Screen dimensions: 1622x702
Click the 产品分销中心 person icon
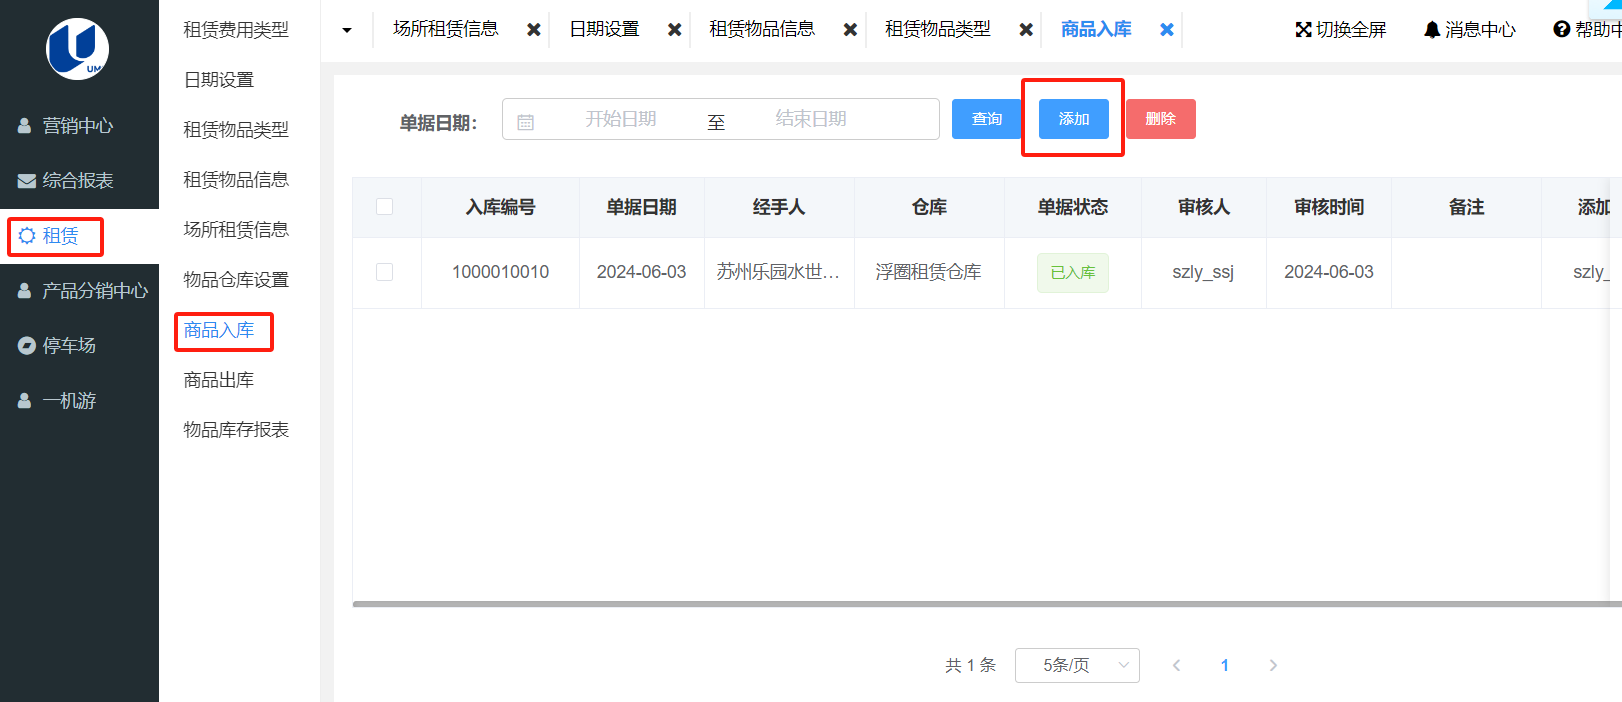pos(25,291)
